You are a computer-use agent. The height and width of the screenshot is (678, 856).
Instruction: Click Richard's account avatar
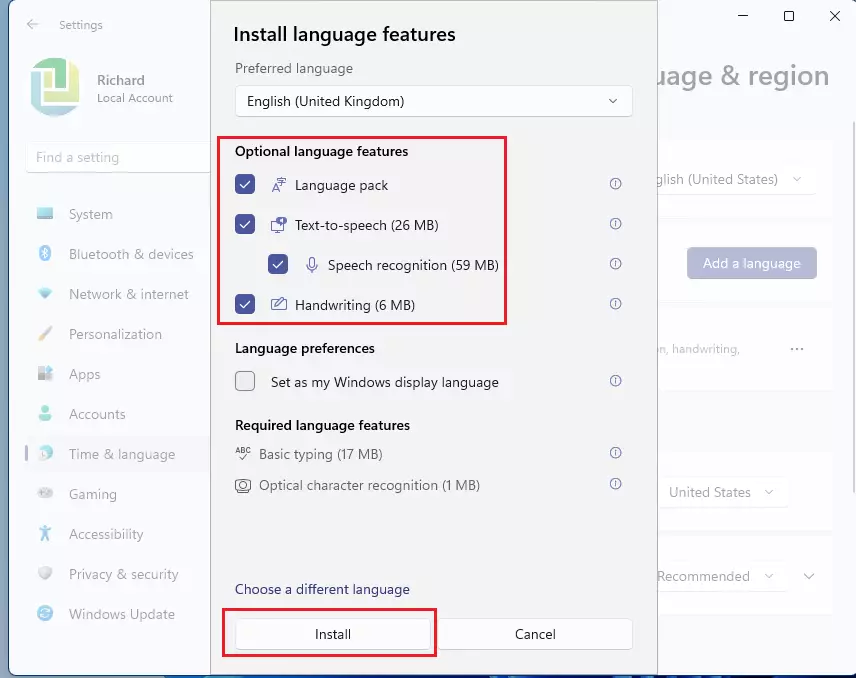(x=55, y=87)
